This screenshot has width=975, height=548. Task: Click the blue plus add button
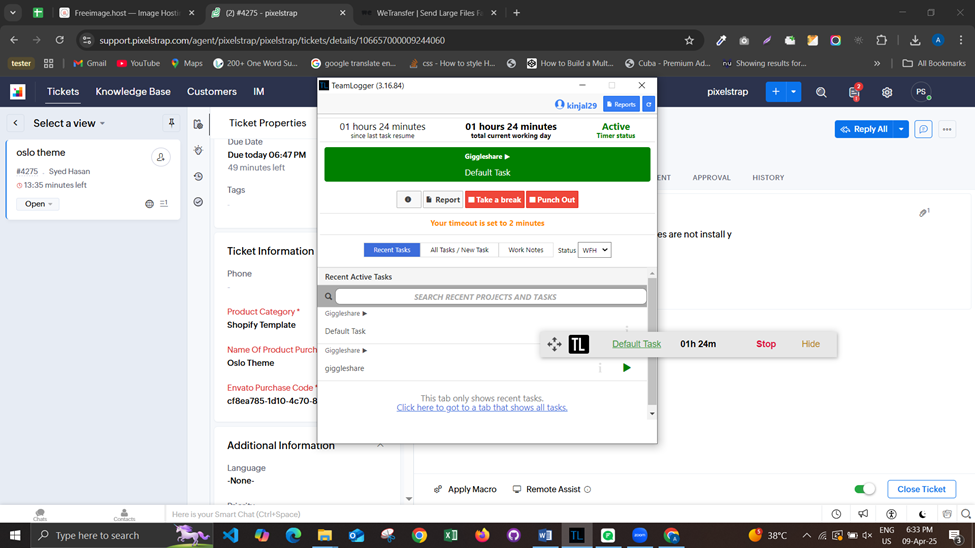pos(775,92)
